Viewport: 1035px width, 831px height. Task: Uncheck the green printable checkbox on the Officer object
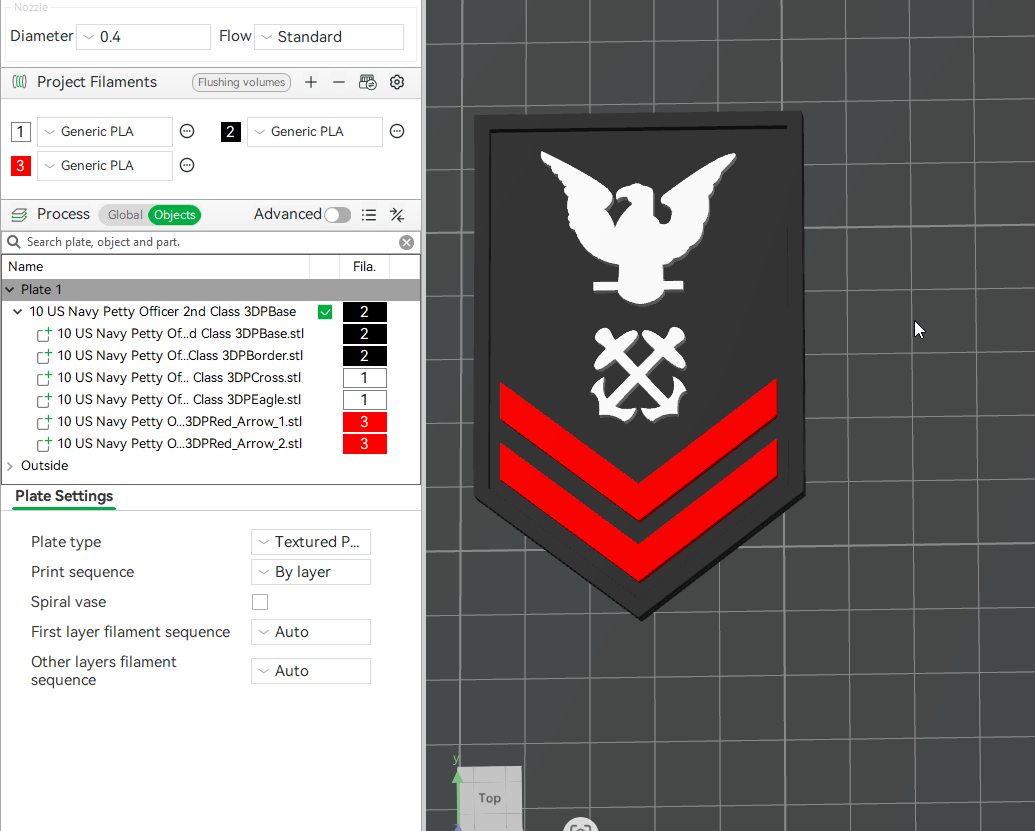pos(325,311)
